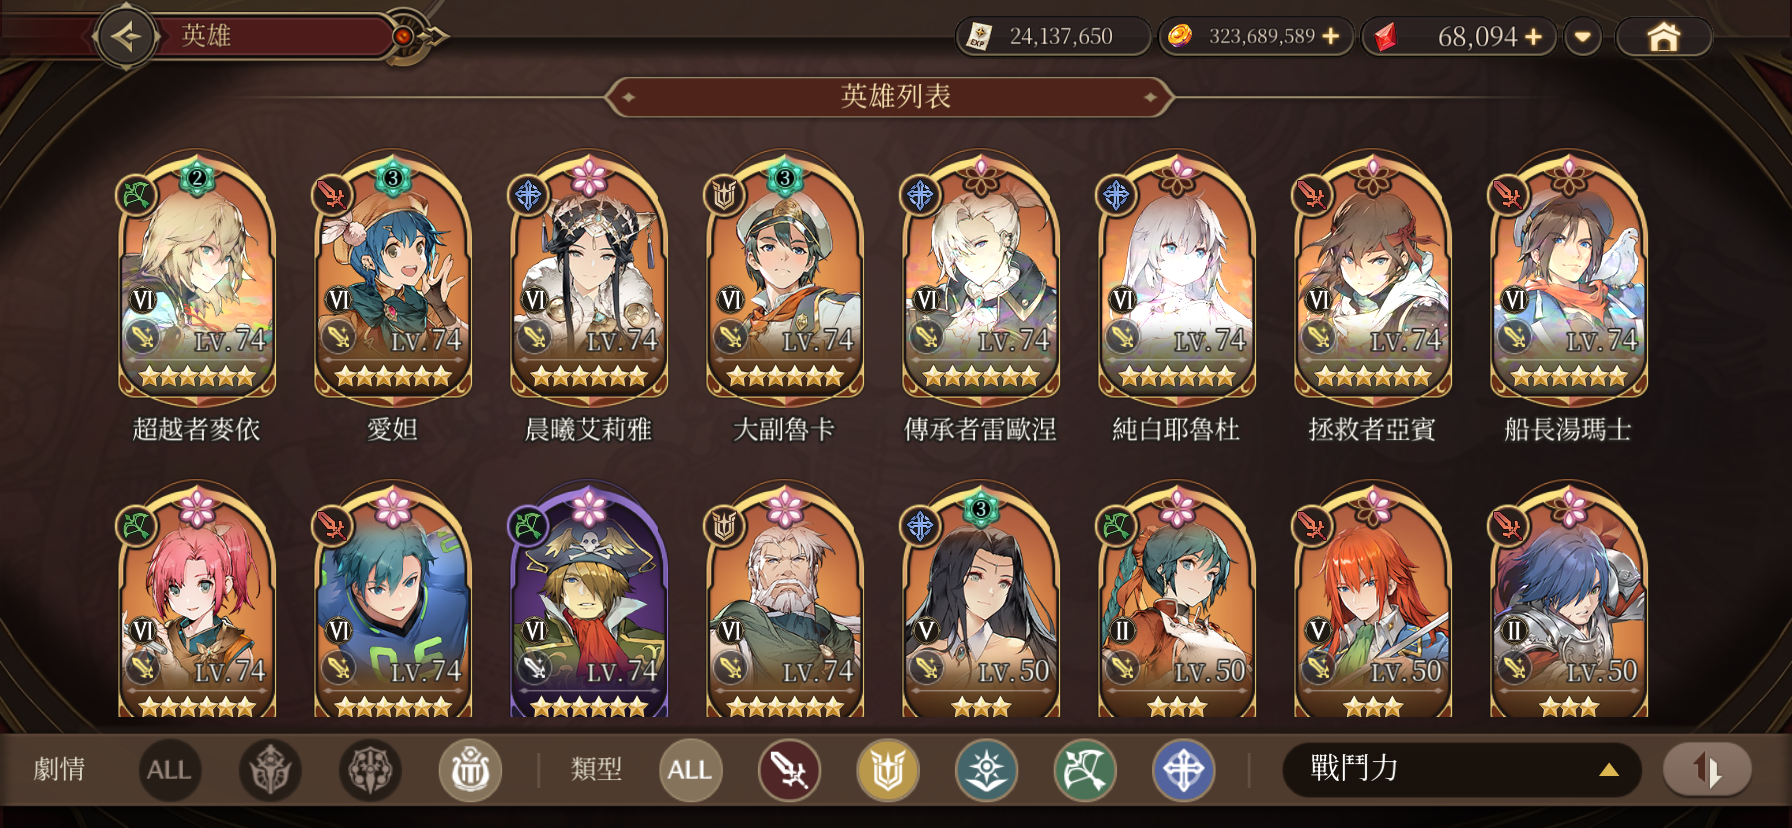The image size is (1792, 828).
Task: Select the second story faction emblem filter
Action: [370, 770]
